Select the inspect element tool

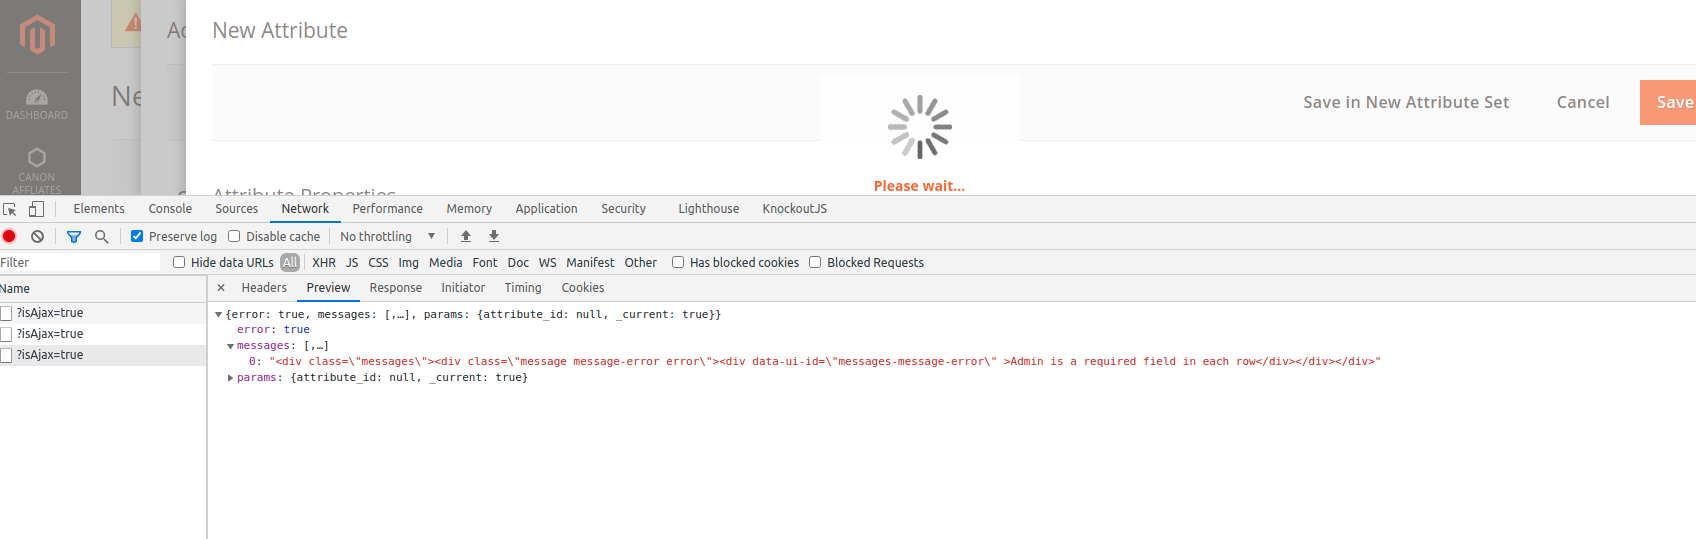tap(10, 209)
